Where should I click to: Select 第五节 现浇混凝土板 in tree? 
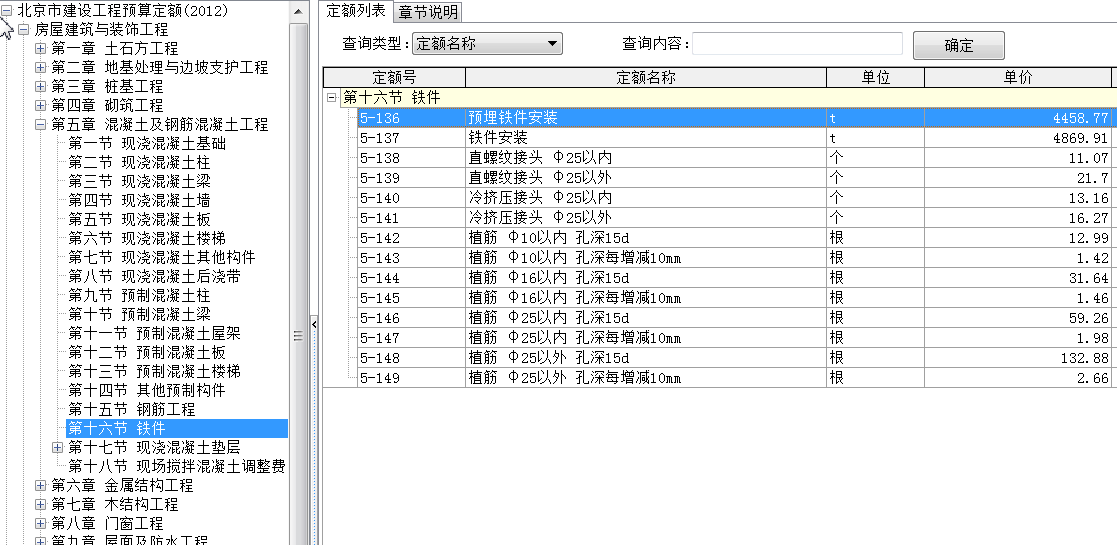coord(139,219)
